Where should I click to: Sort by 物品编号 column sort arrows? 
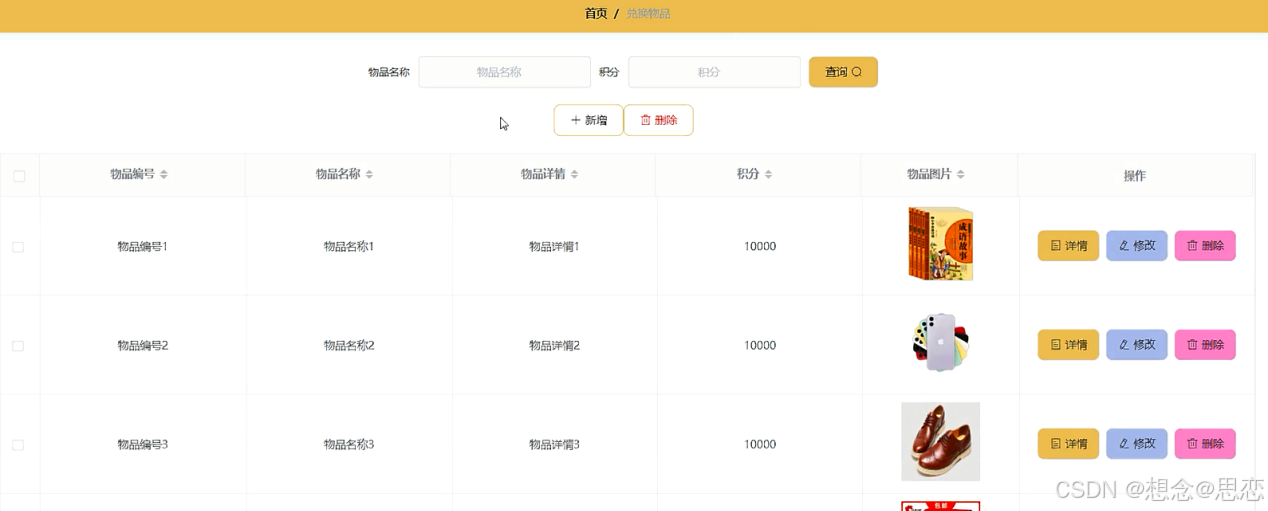click(x=164, y=174)
